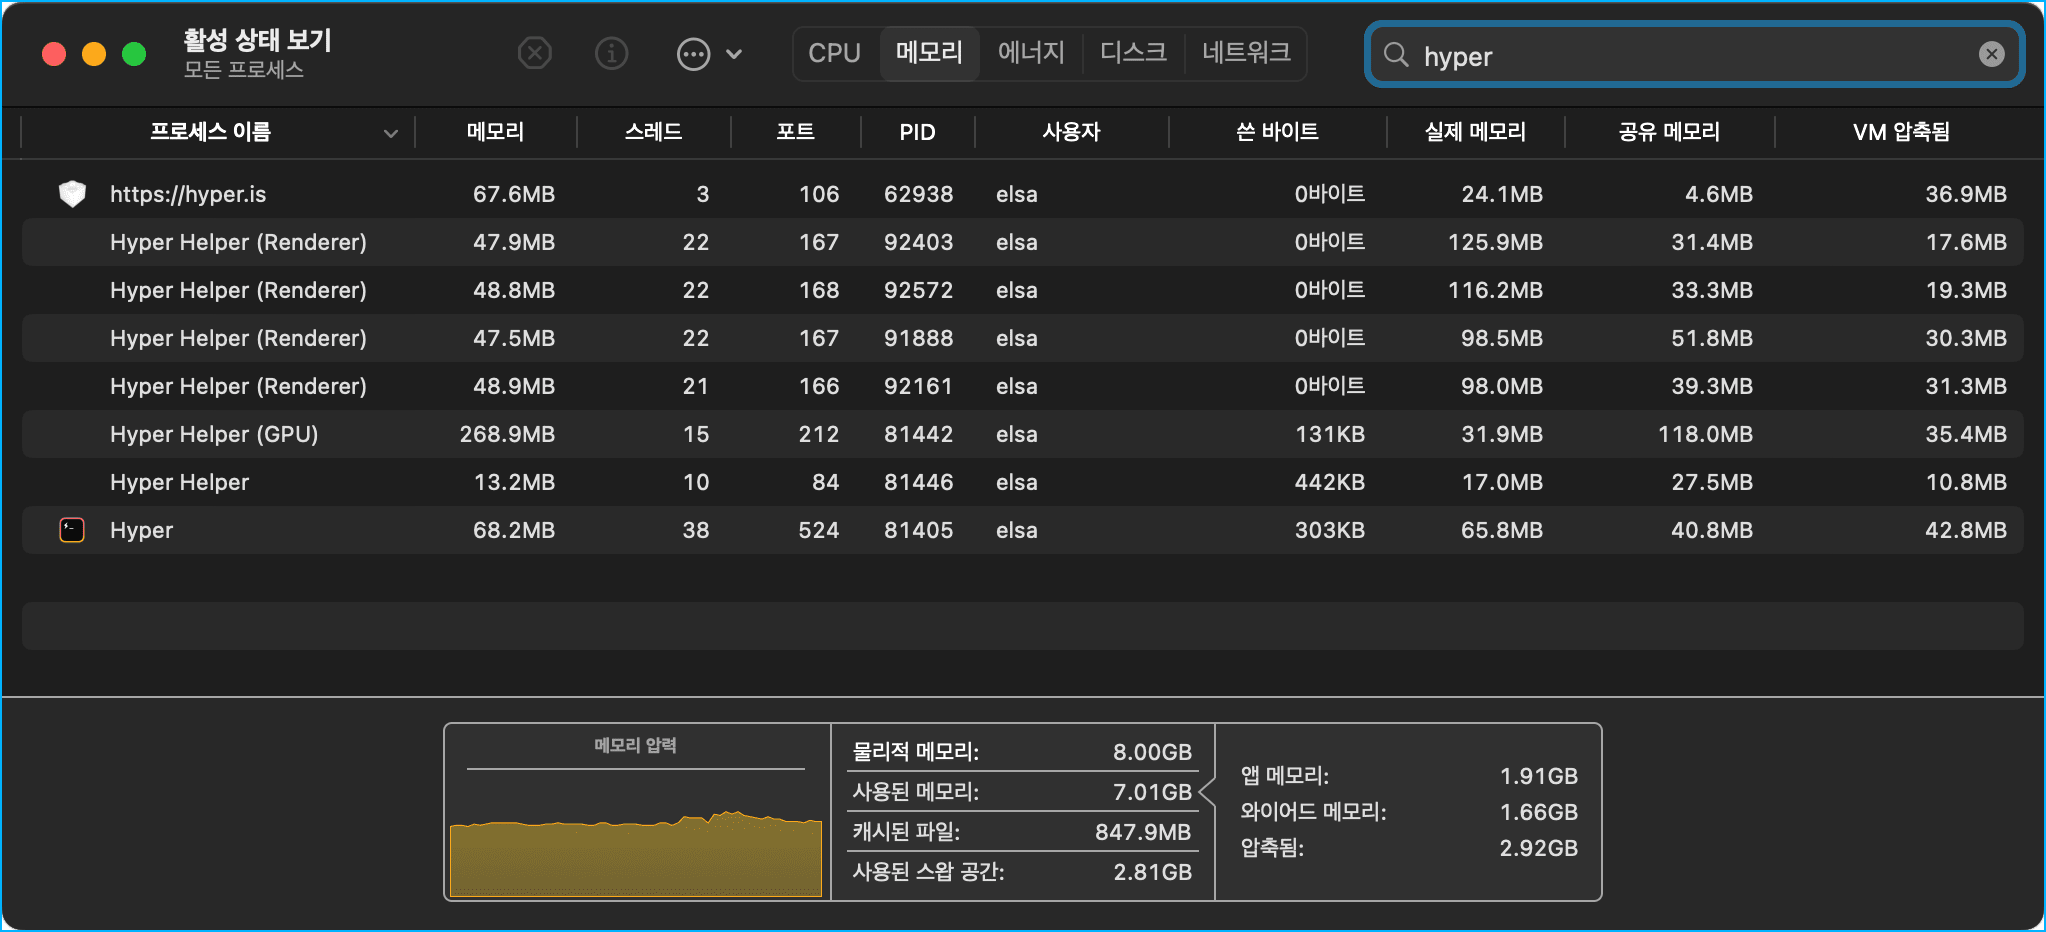Switch to the 에너지 tab
2046x932 pixels.
[1031, 53]
